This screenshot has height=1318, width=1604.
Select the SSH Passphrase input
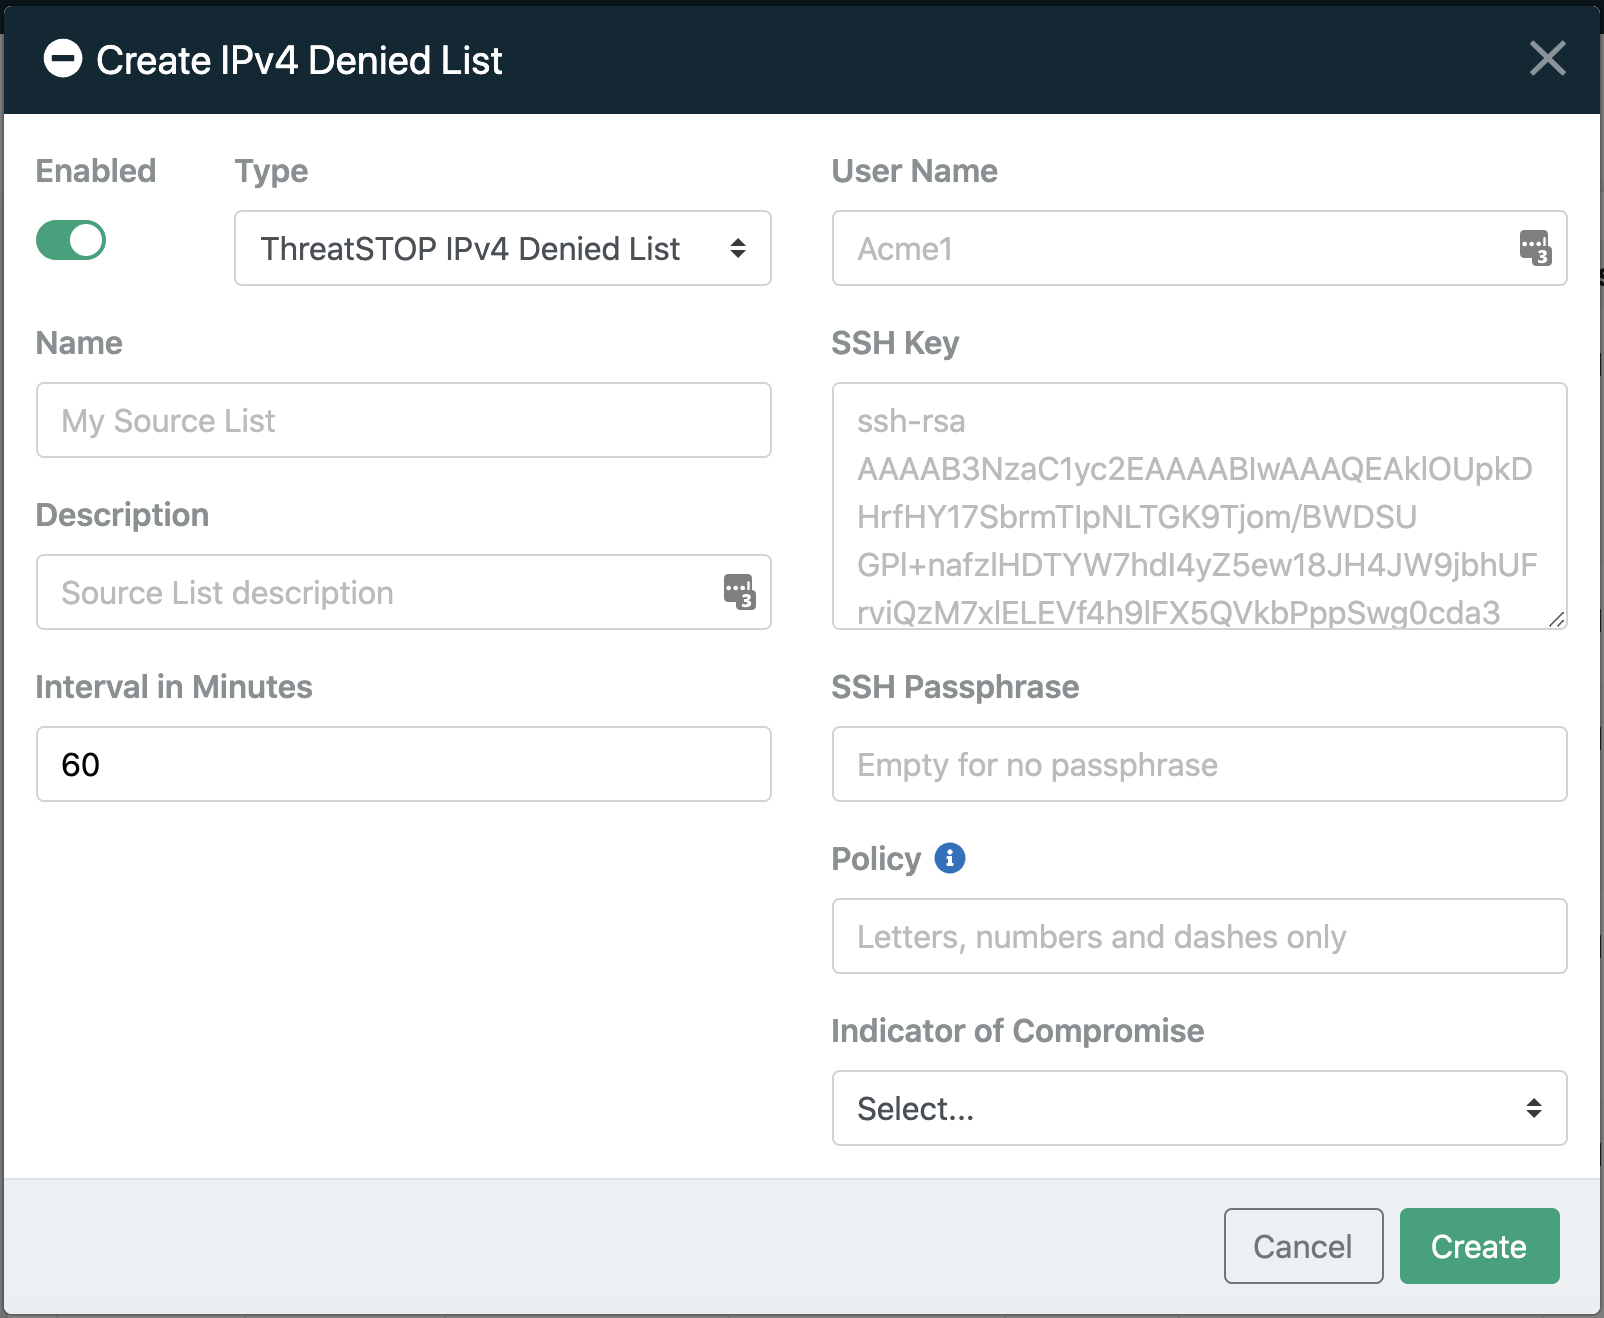1199,764
